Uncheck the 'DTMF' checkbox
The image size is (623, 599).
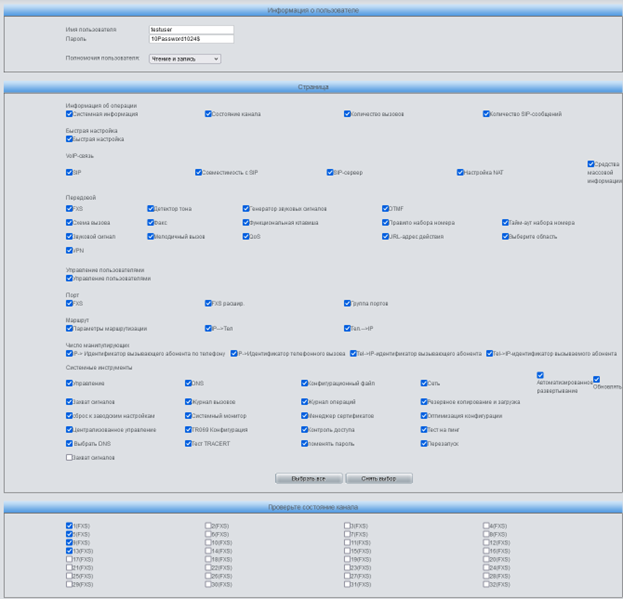(x=385, y=209)
